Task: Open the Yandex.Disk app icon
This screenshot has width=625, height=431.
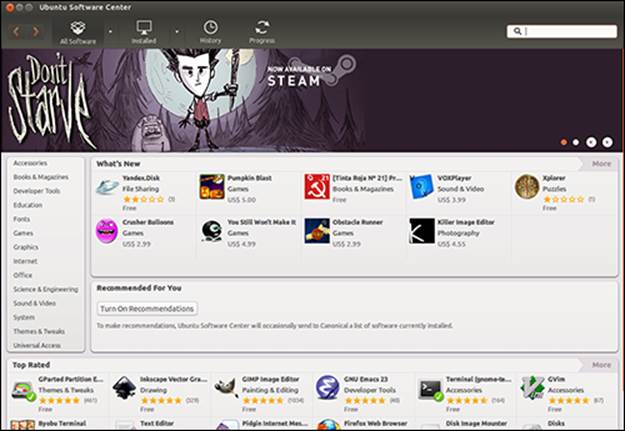Action: click(x=107, y=187)
